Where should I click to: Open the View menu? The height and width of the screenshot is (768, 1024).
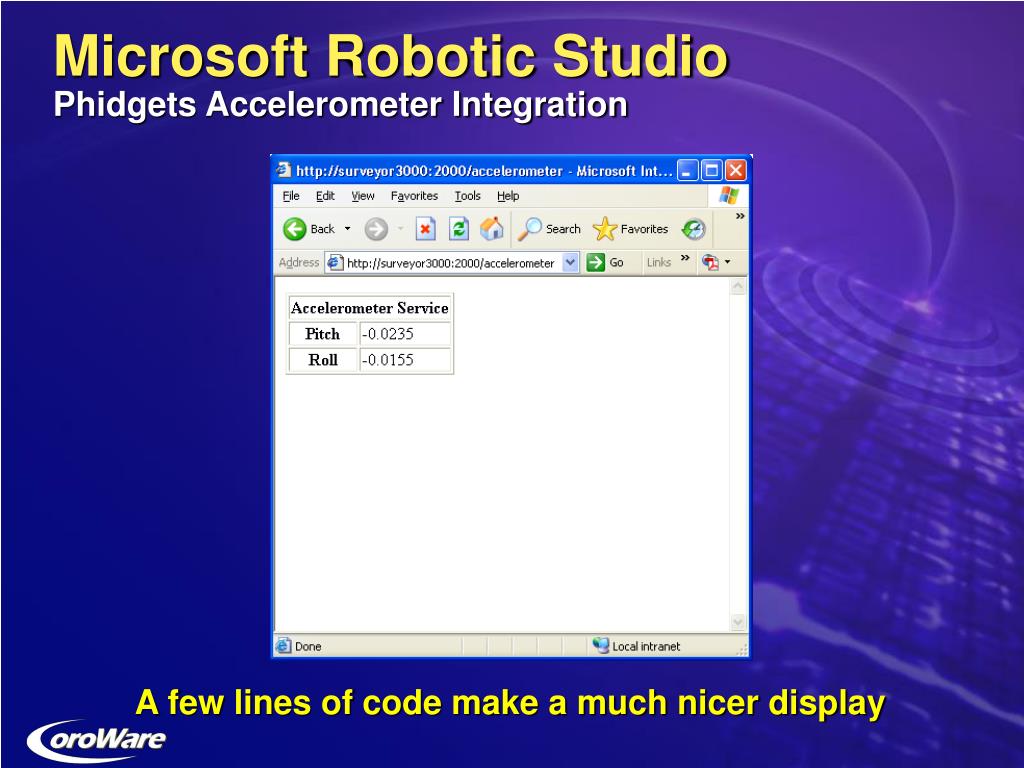pyautogui.click(x=363, y=196)
